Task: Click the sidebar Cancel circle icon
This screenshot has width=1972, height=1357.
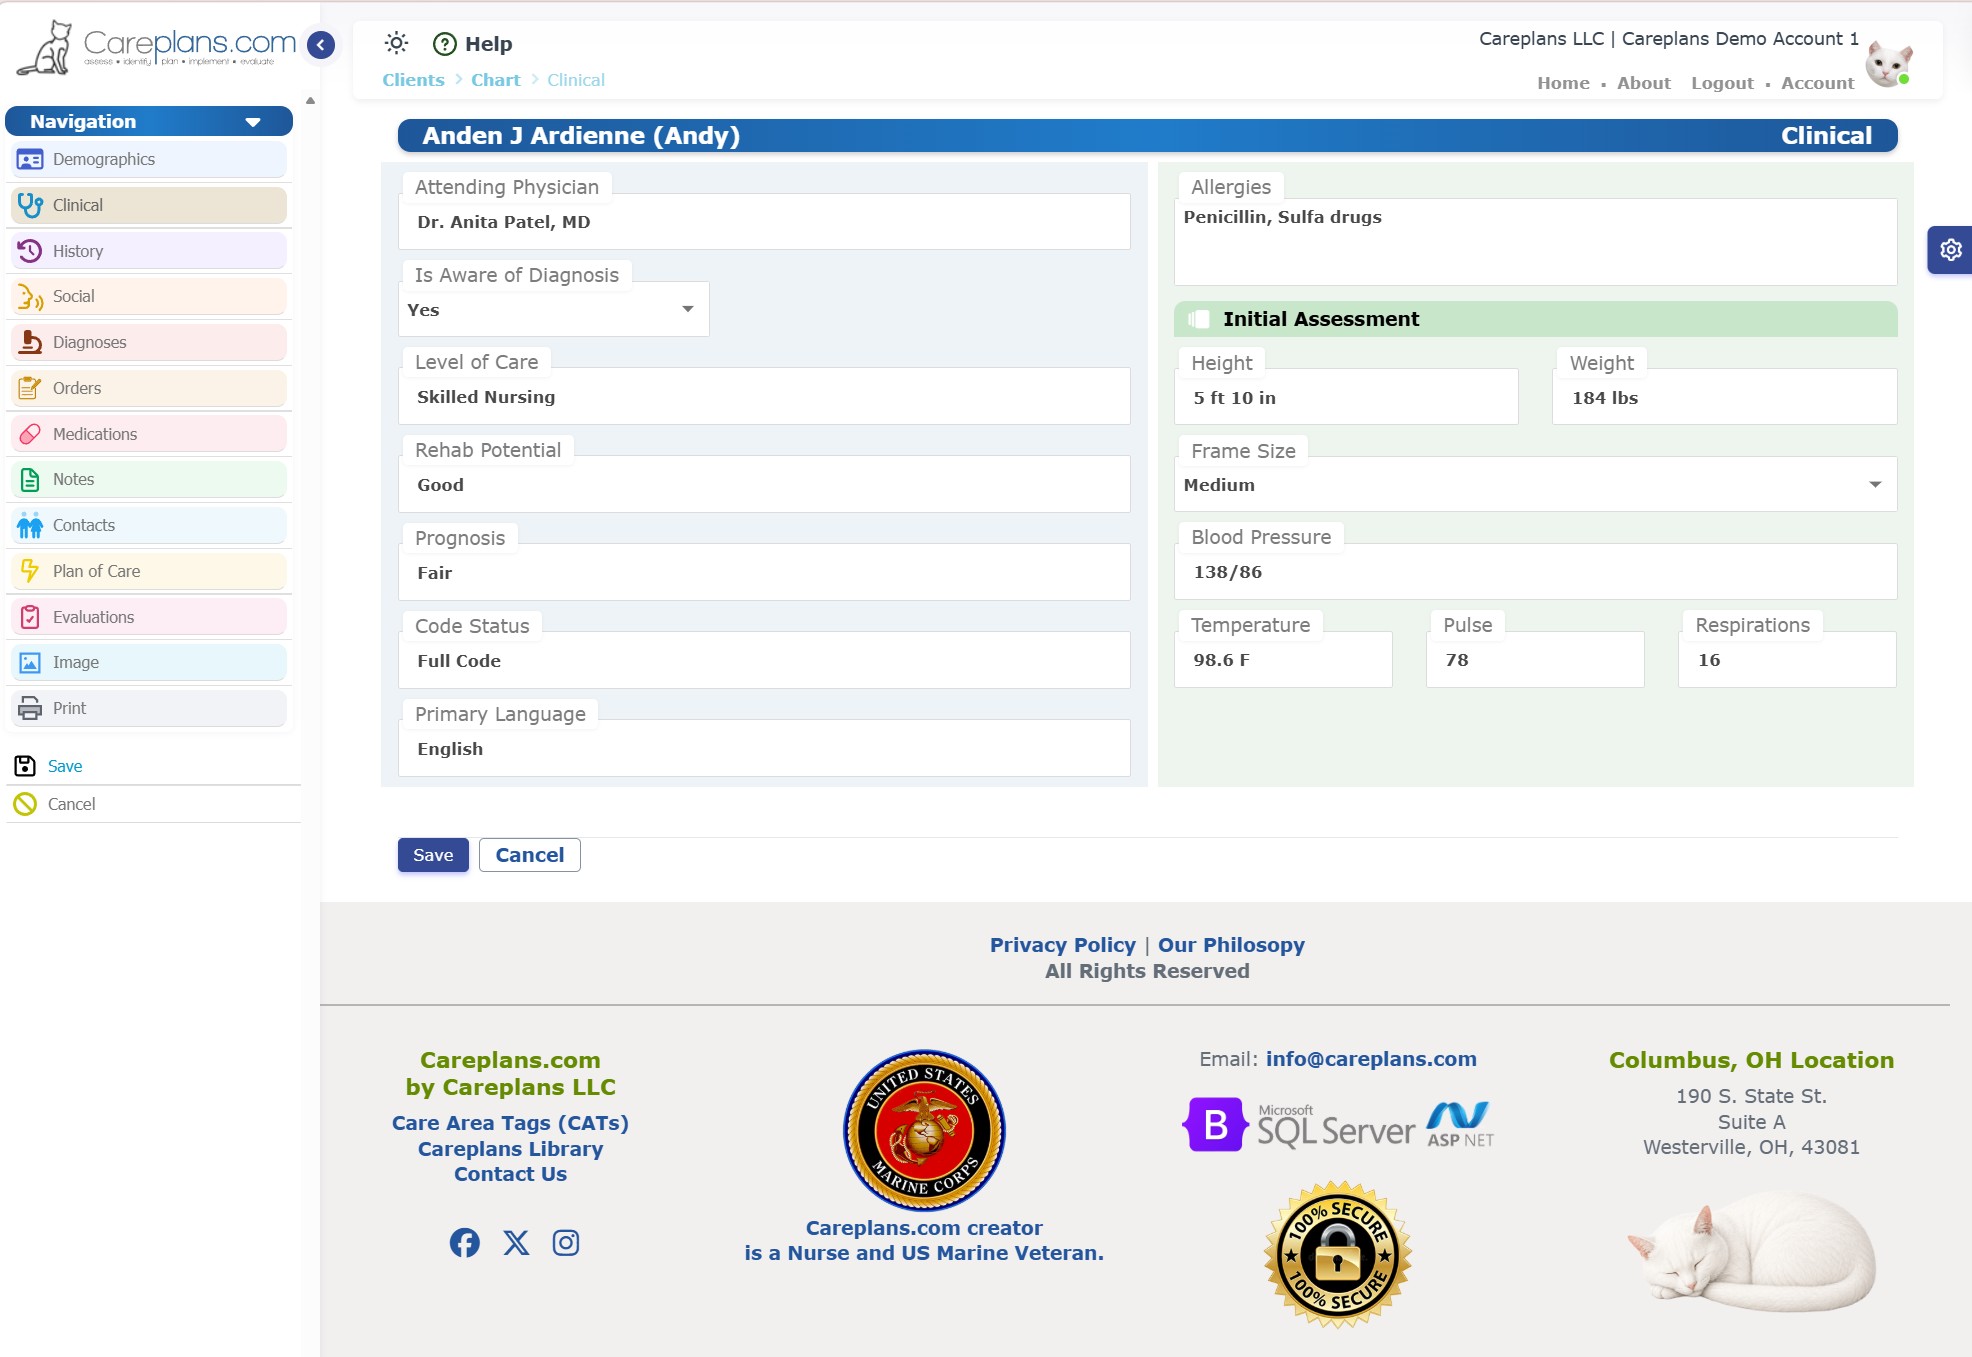Action: coord(25,804)
